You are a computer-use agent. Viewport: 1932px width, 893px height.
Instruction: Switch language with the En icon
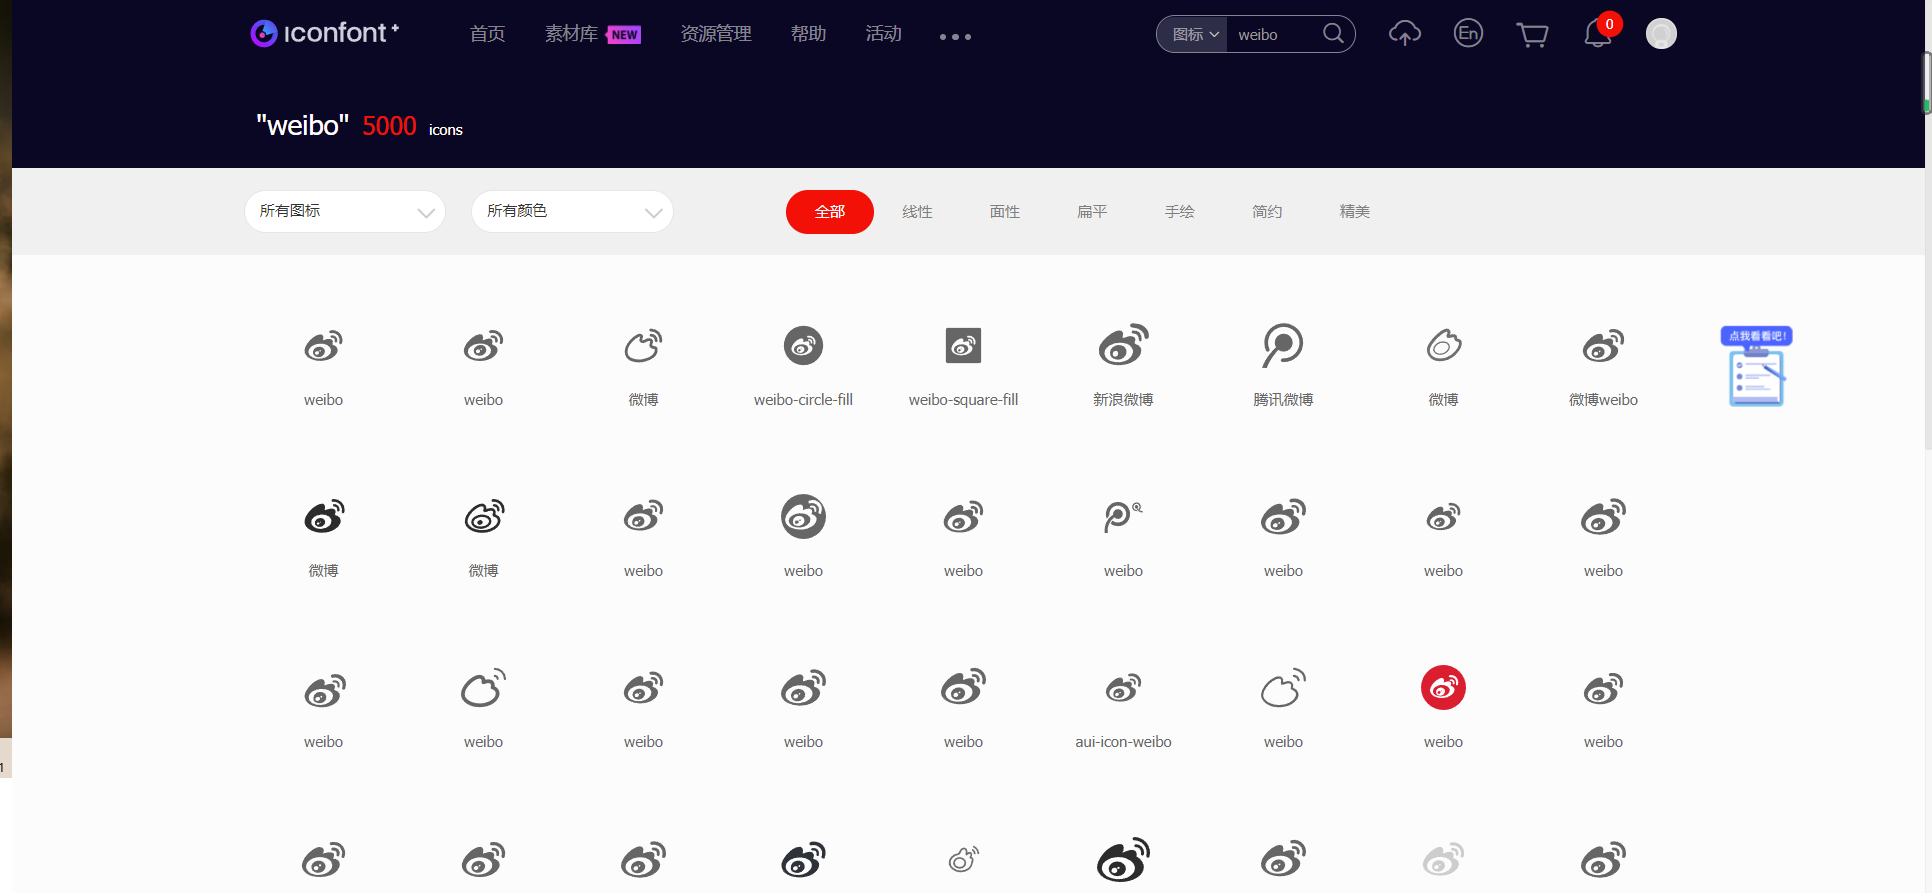click(x=1468, y=33)
